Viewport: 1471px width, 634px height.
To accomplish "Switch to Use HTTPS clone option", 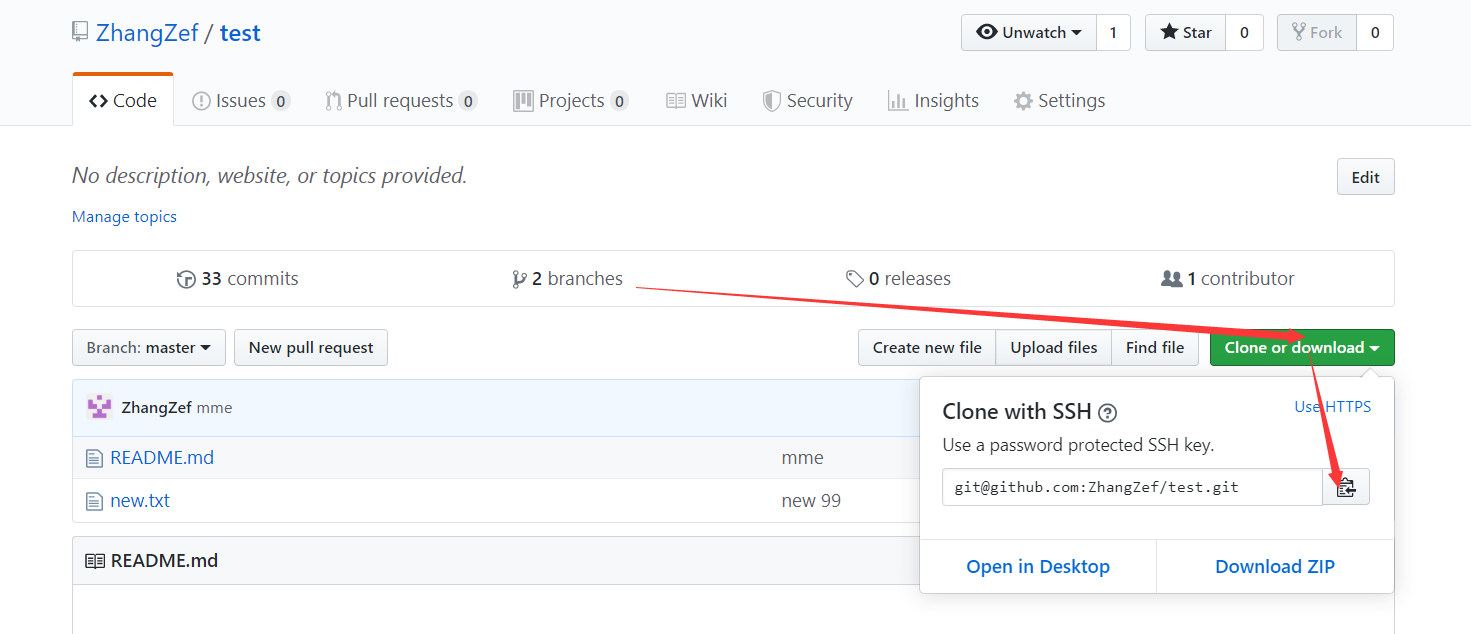I will (1333, 407).
